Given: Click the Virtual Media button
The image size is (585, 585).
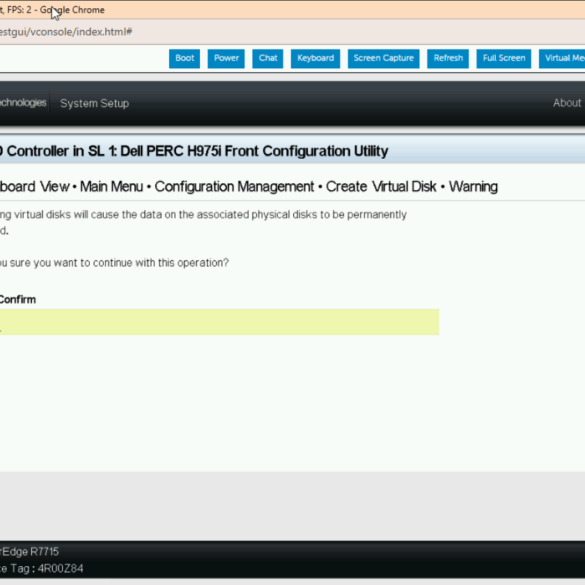Looking at the screenshot, I should click(562, 59).
